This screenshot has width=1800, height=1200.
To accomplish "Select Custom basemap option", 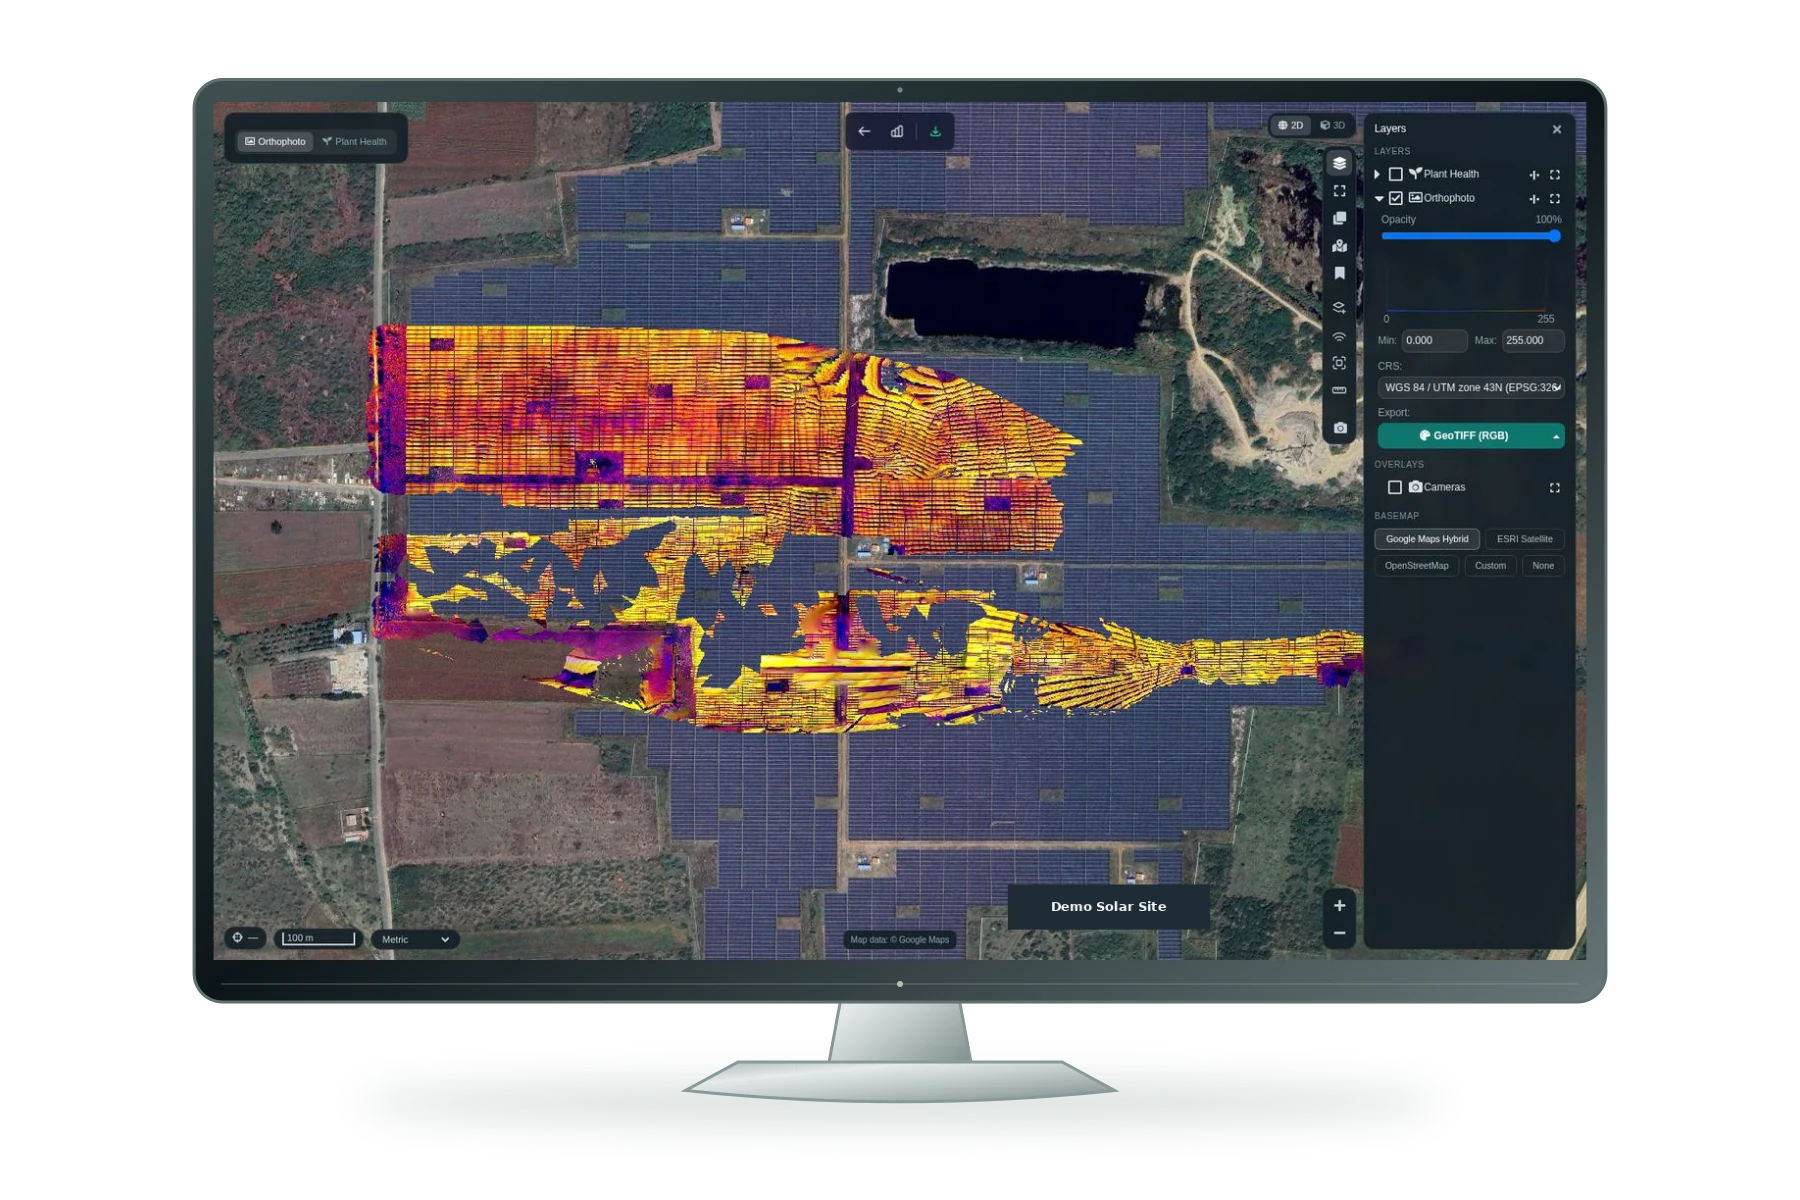I will coord(1490,566).
